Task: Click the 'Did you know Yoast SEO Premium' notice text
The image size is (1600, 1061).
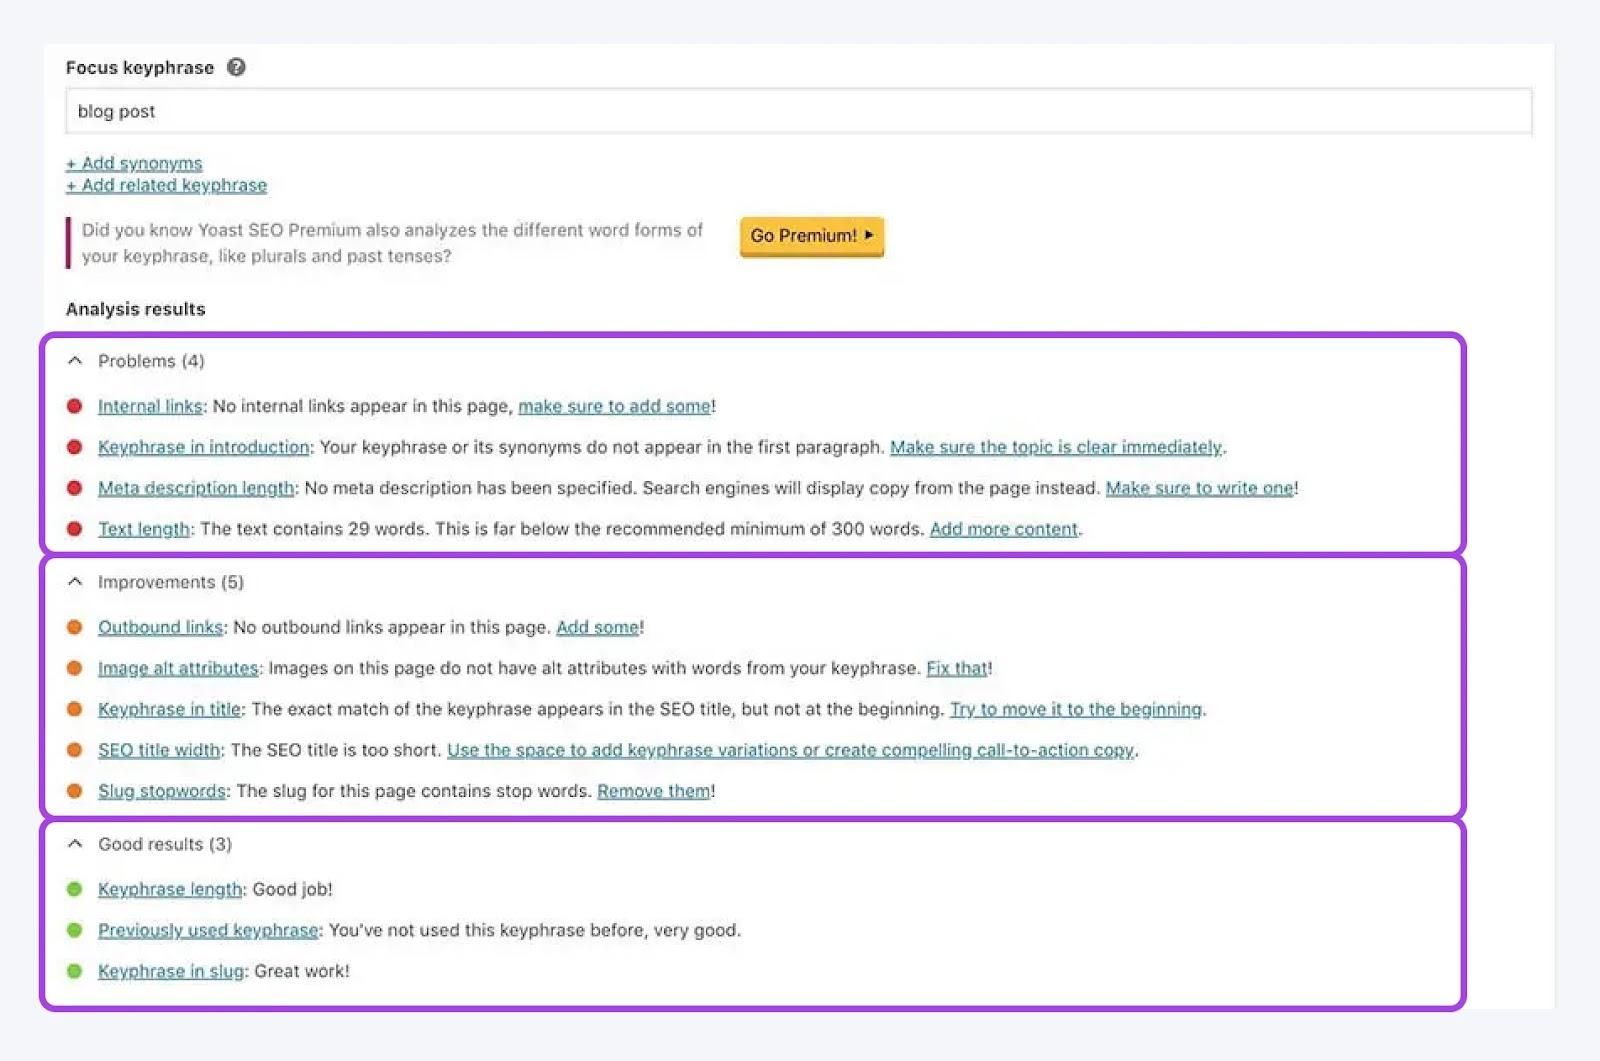Action: click(392, 243)
